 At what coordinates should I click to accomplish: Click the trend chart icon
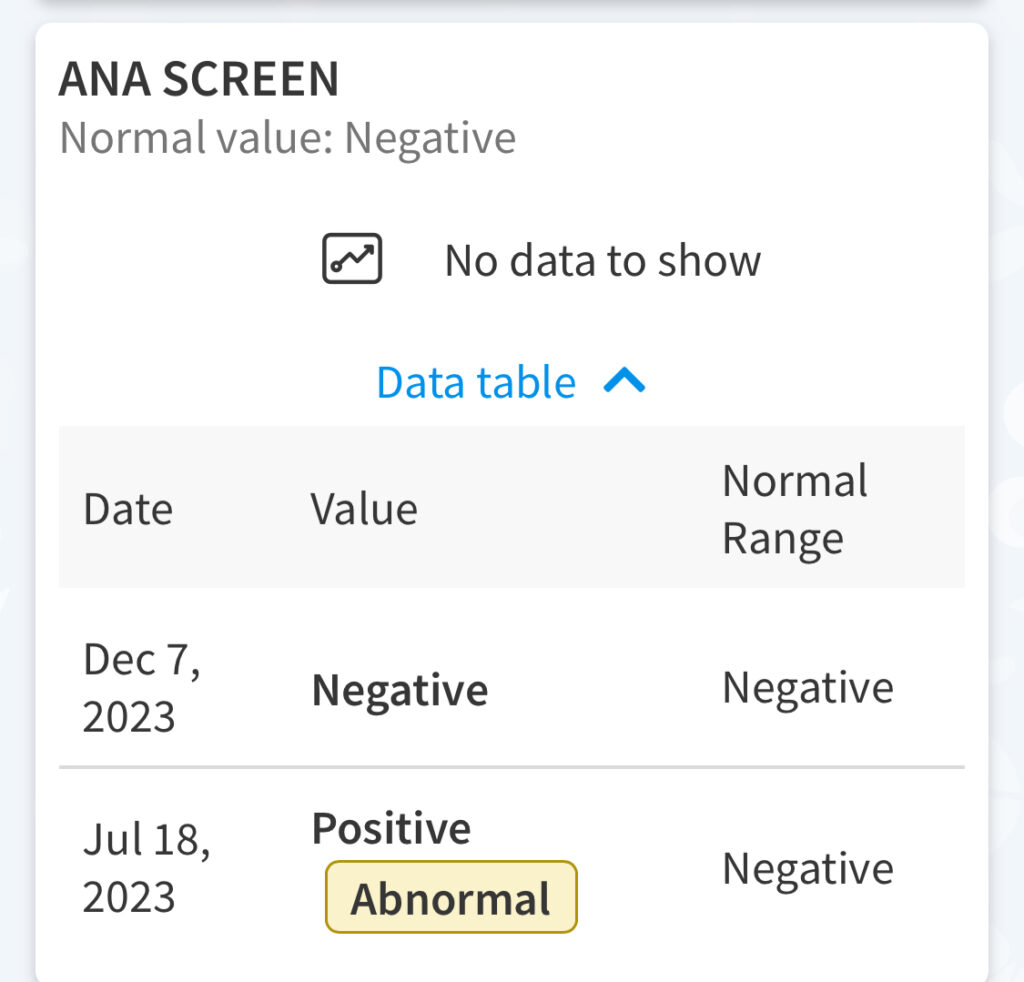pos(352,260)
